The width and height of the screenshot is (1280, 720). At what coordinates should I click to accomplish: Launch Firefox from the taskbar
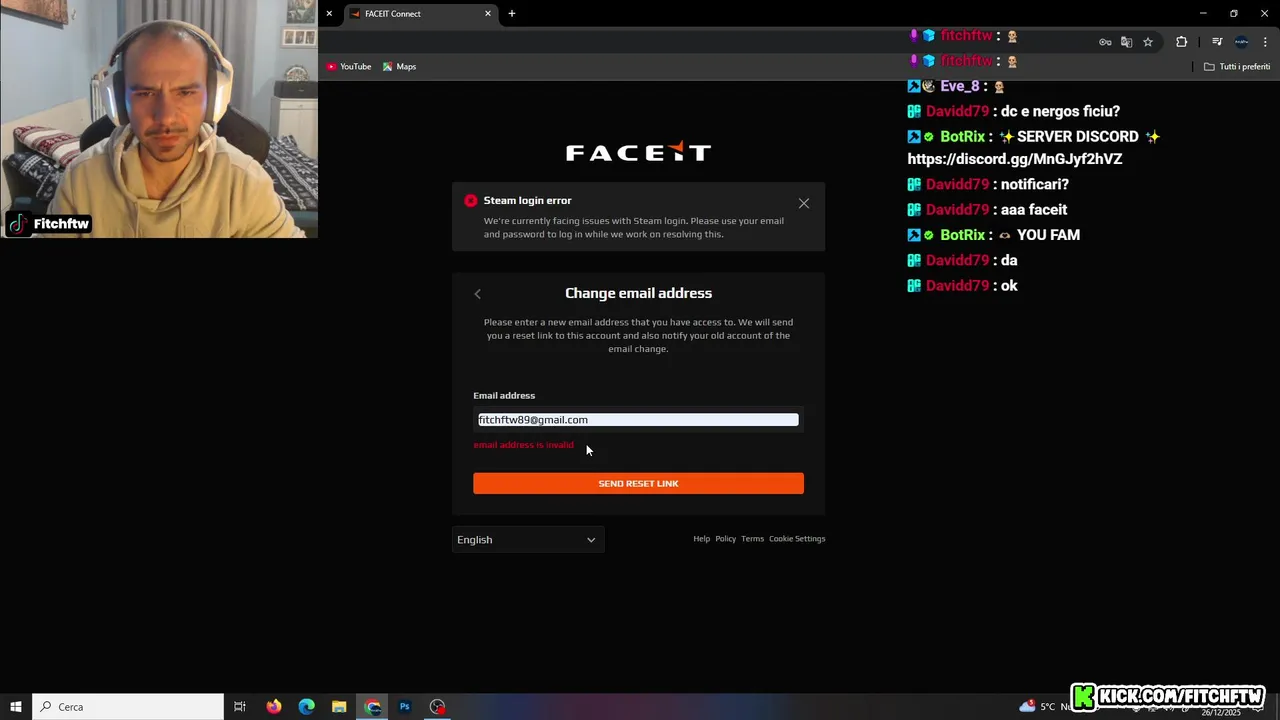[274, 707]
